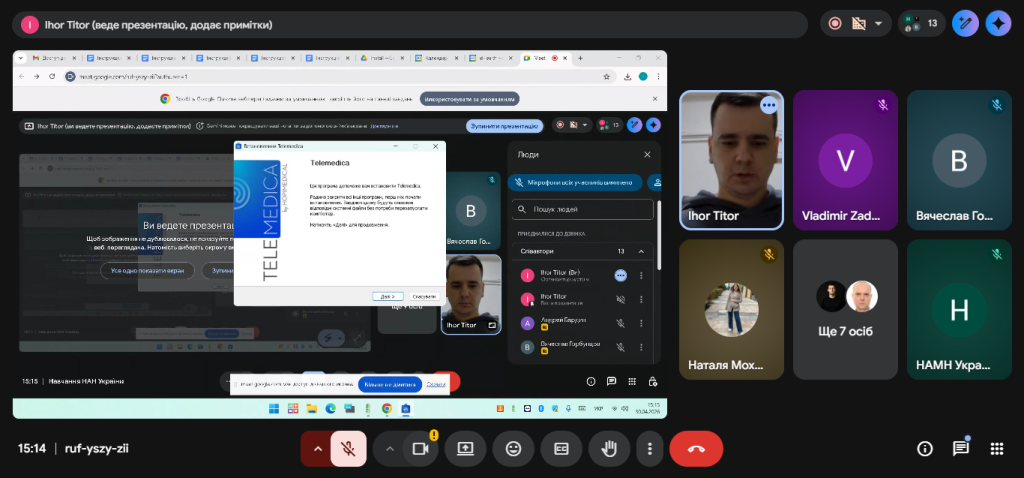Open the meeting details info icon

pyautogui.click(x=925, y=449)
